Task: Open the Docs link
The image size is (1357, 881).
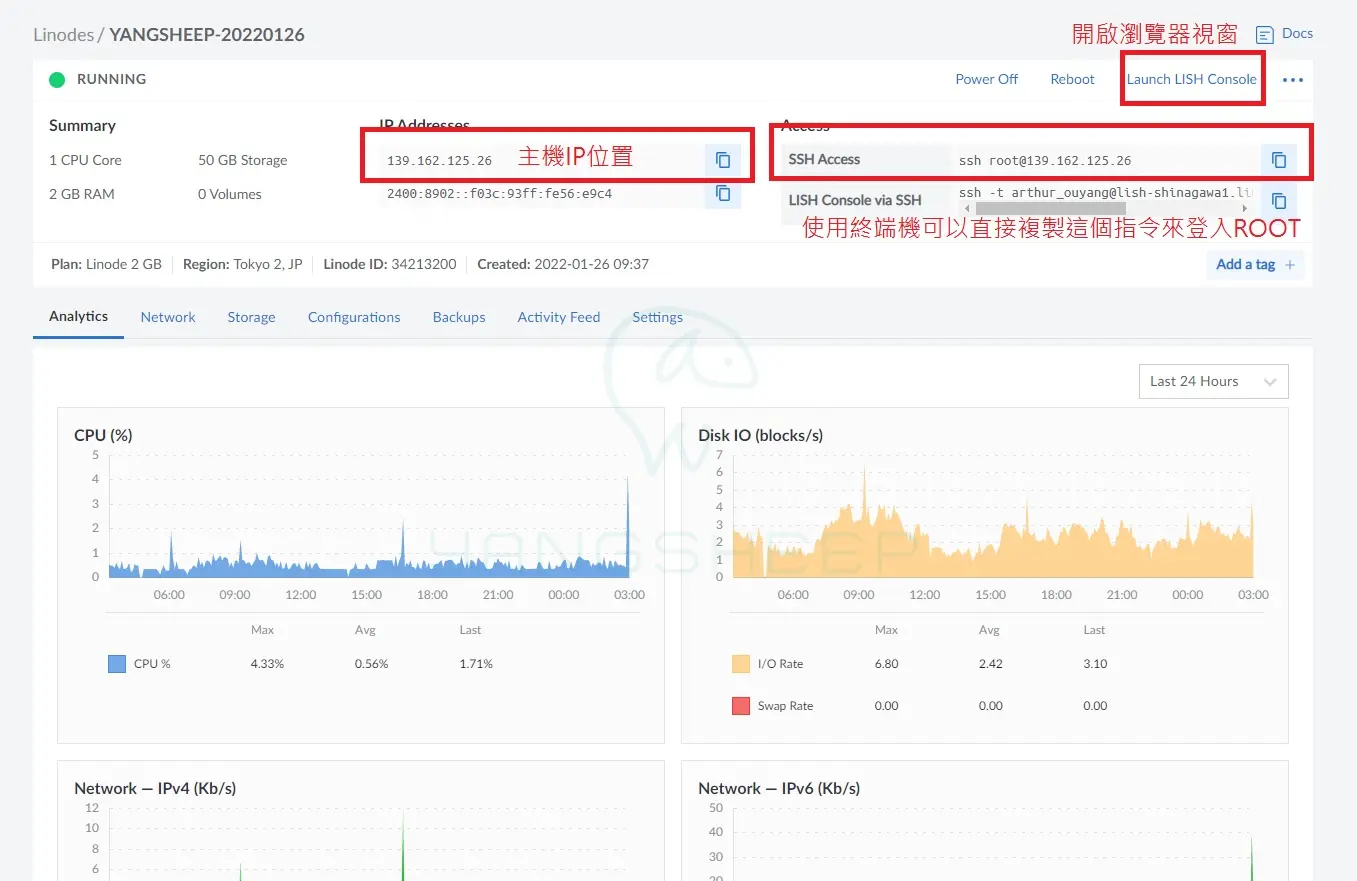Action: pos(1297,34)
